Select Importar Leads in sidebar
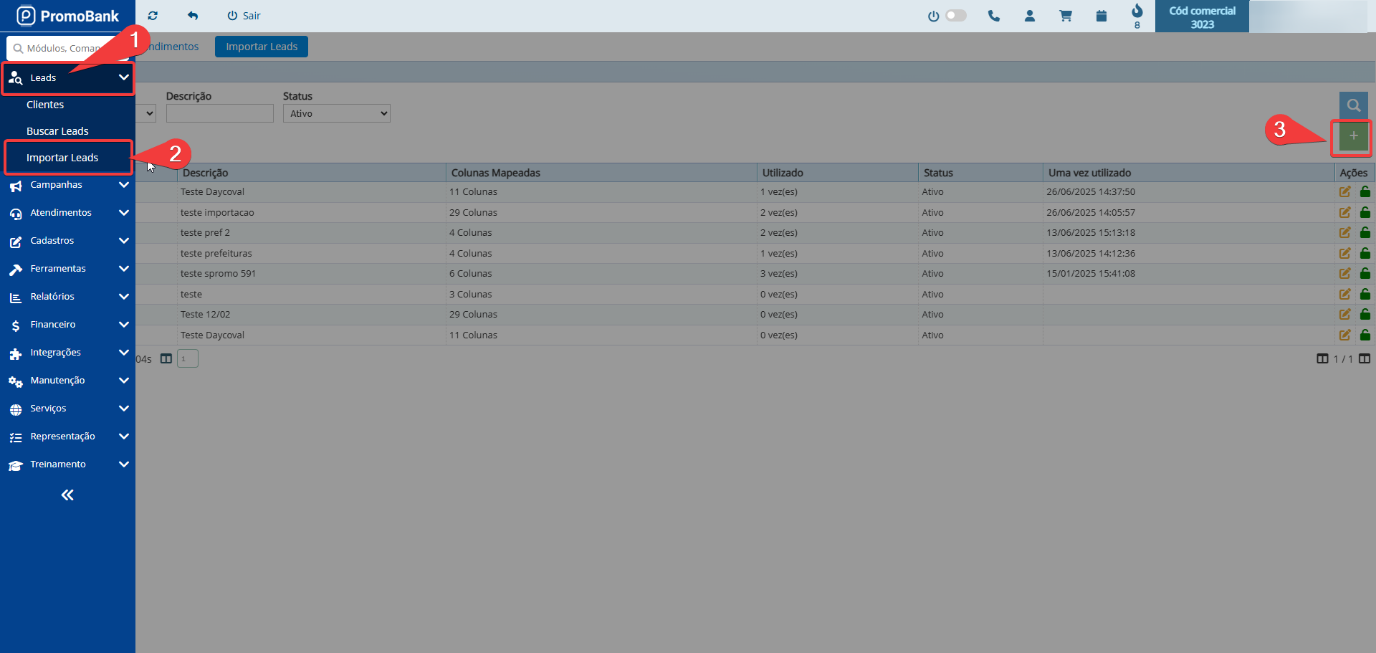Screen dimensions: 1376x653 tap(62, 158)
